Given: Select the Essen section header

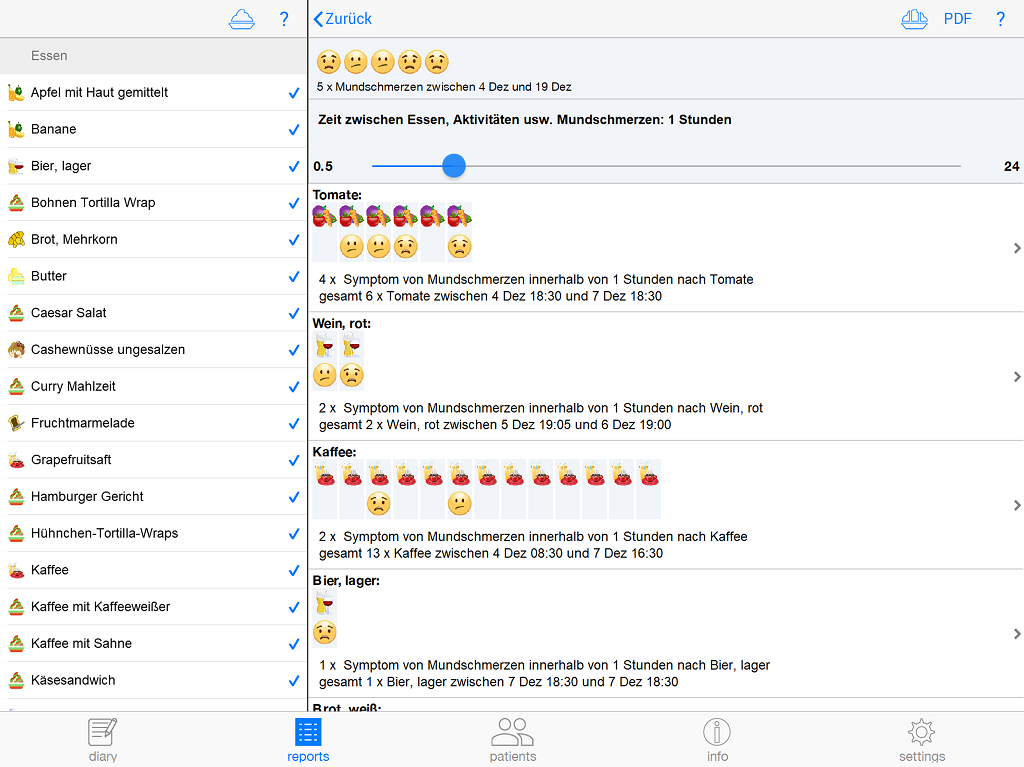Looking at the screenshot, I should point(153,56).
